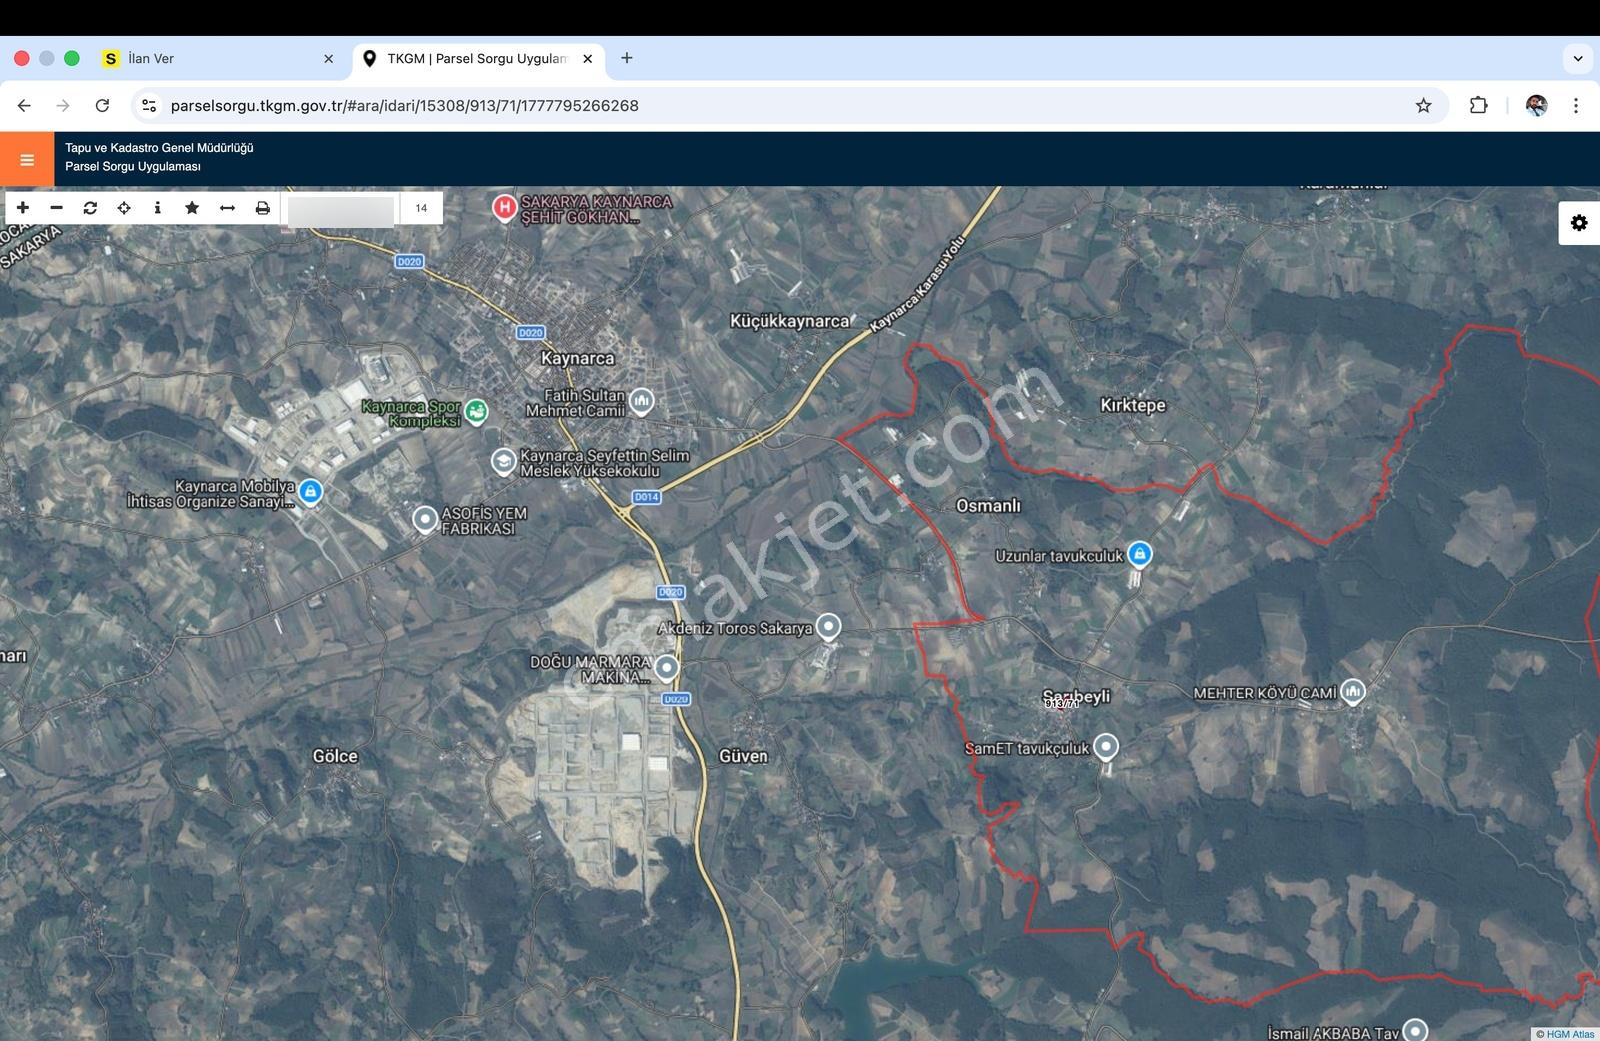Open favorites with the star tool
The width and height of the screenshot is (1600, 1041).
click(x=192, y=208)
